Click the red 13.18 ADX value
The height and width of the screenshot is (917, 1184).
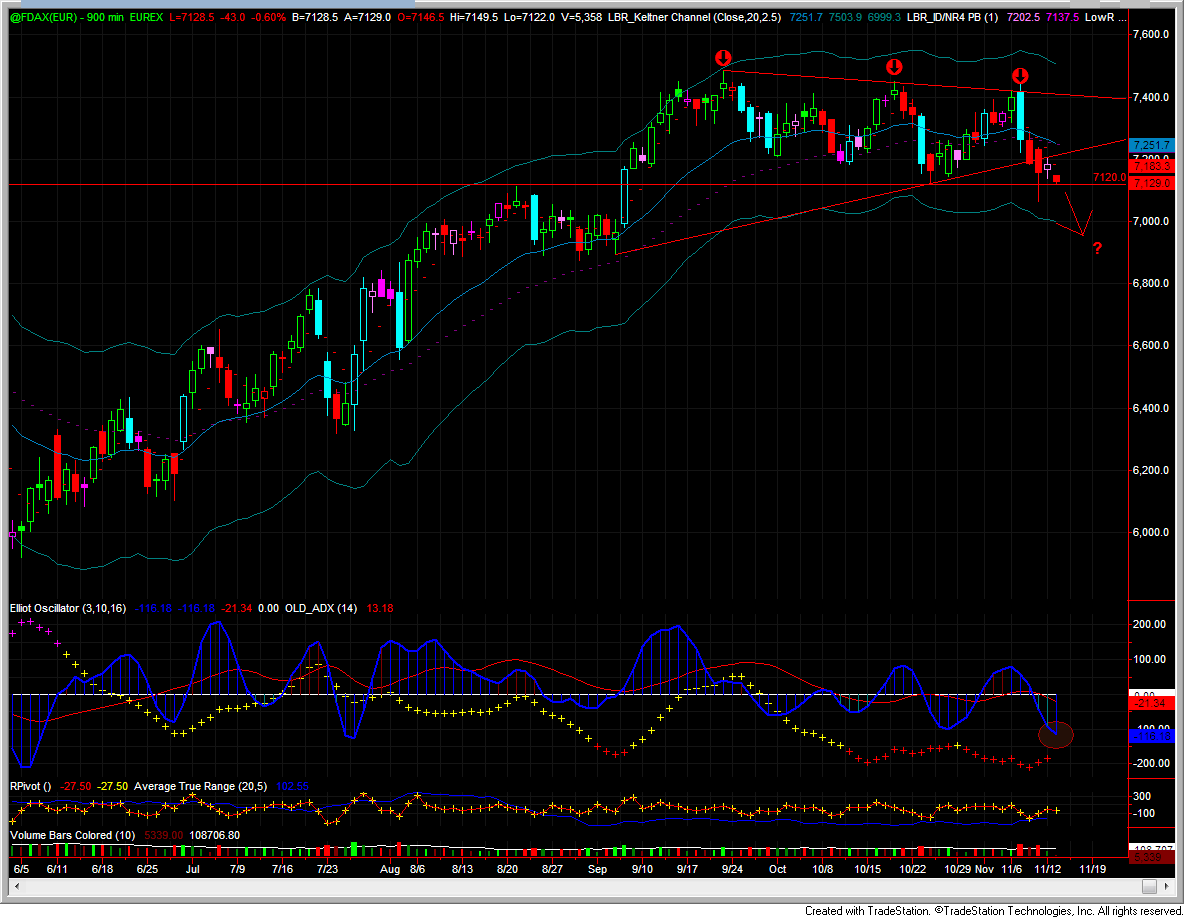(380, 608)
